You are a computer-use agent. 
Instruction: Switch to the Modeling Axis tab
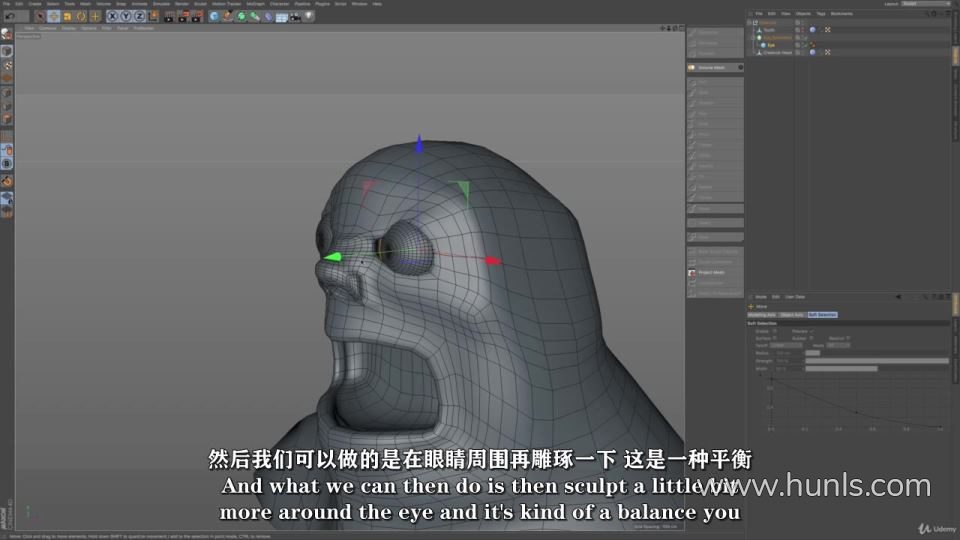coord(762,315)
